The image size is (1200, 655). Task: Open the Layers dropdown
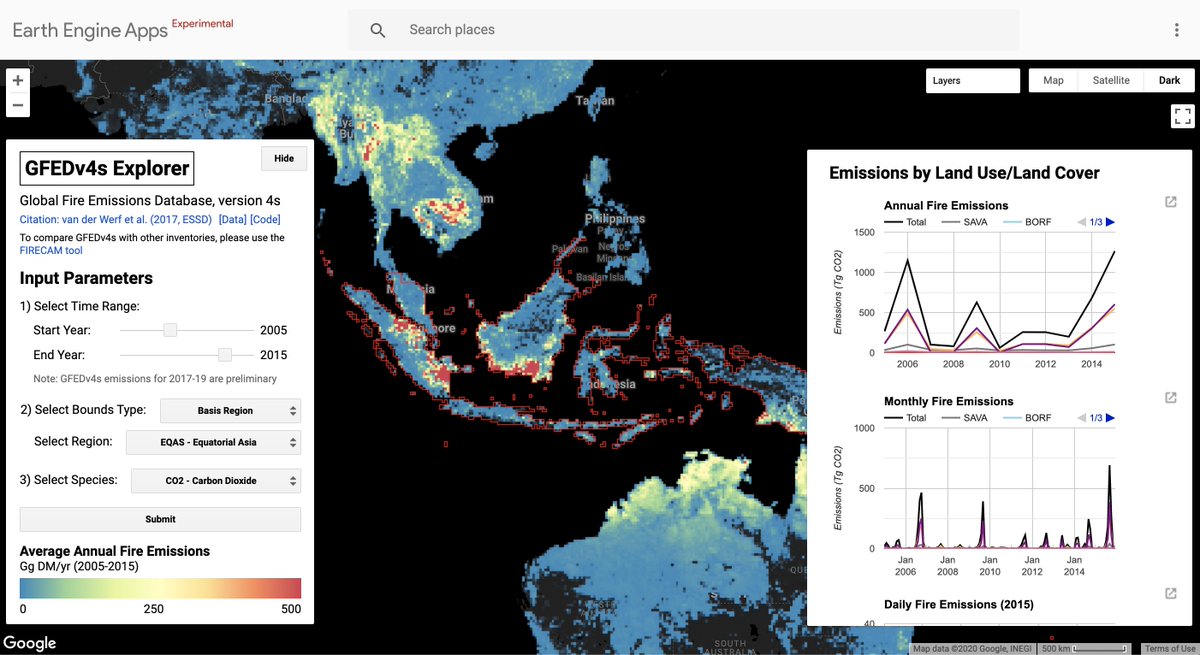pyautogui.click(x=973, y=80)
